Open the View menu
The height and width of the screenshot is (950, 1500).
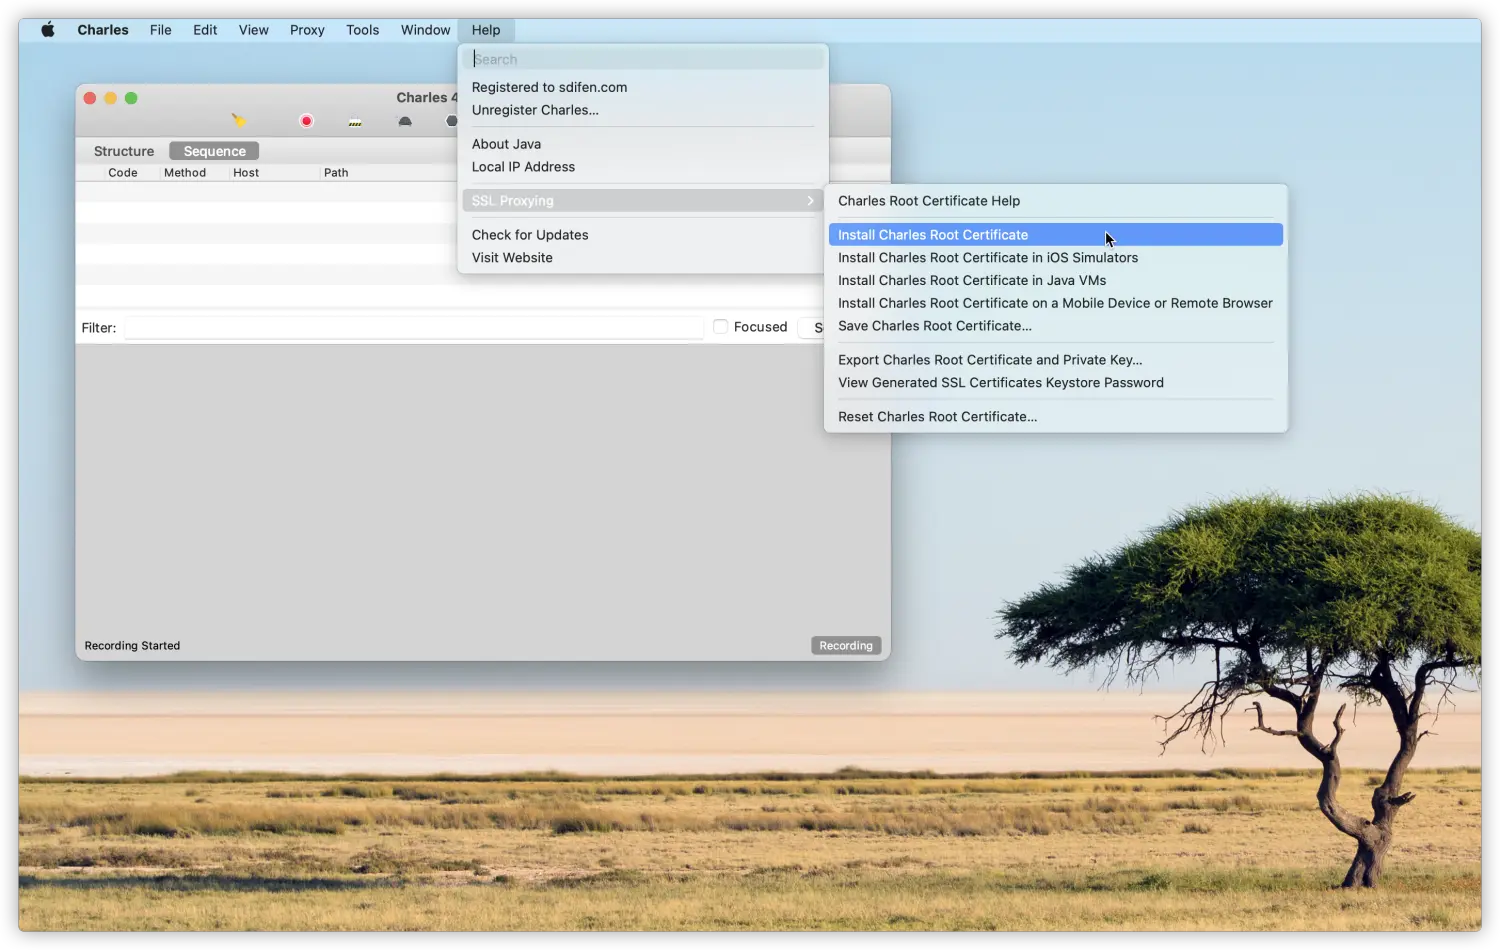pos(254,30)
